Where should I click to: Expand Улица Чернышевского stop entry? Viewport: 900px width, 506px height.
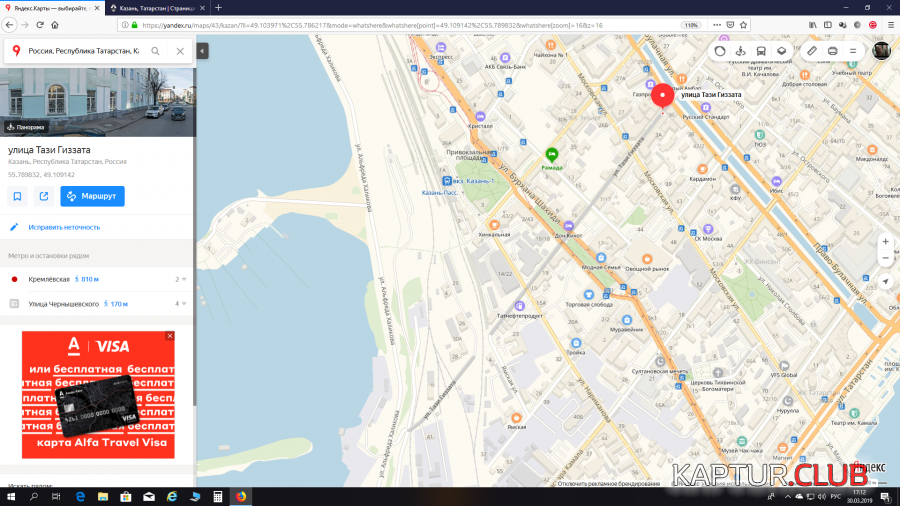184,303
